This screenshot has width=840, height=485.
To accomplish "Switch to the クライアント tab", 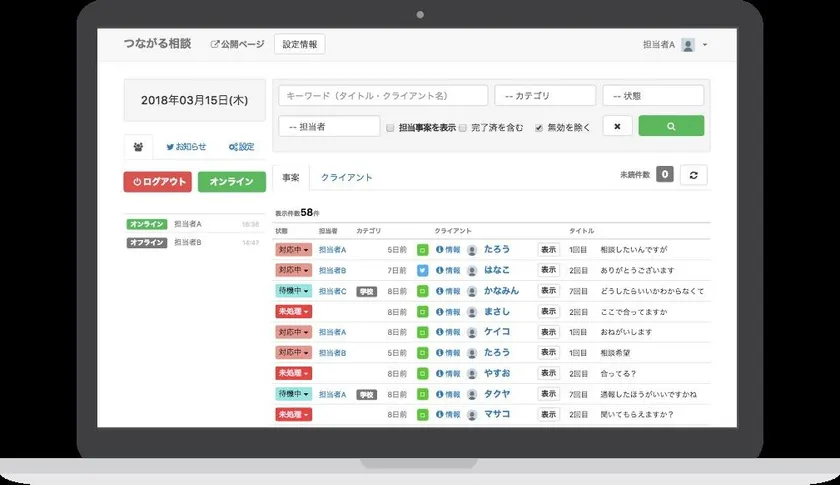I will tap(346, 177).
